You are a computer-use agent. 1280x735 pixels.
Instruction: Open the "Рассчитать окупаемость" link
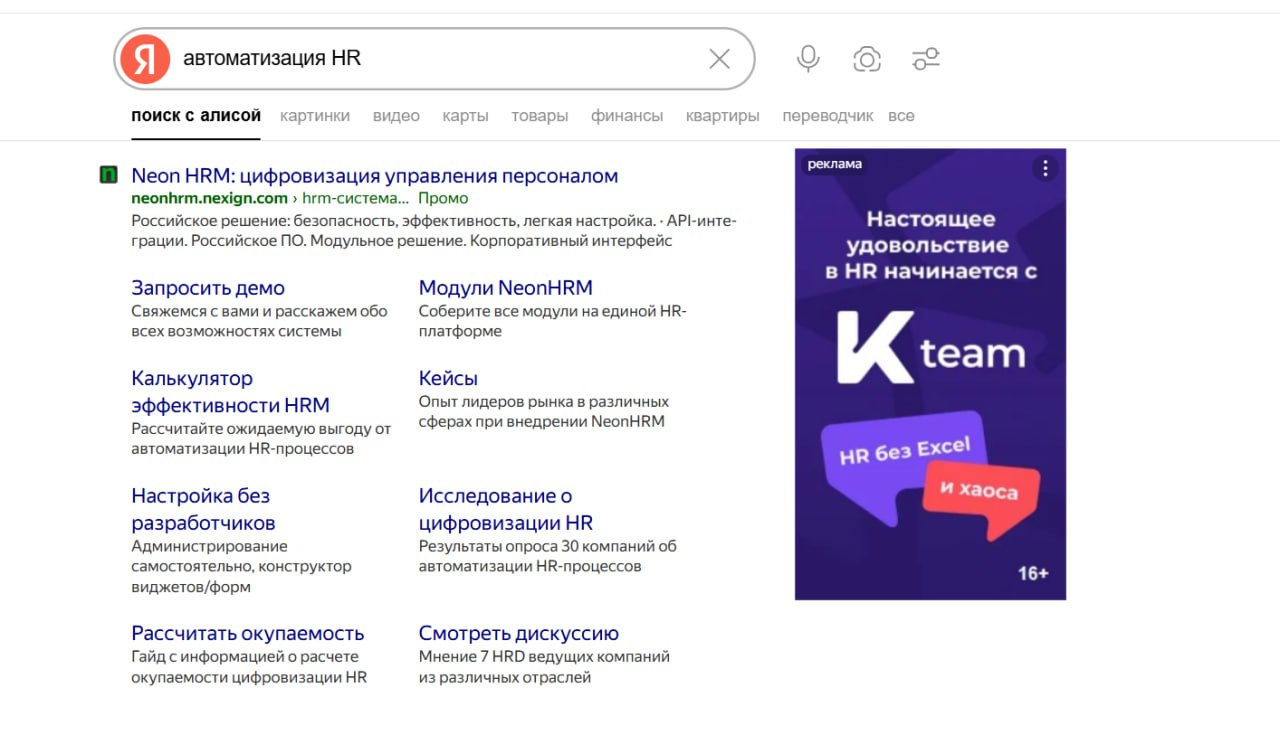[x=248, y=633]
